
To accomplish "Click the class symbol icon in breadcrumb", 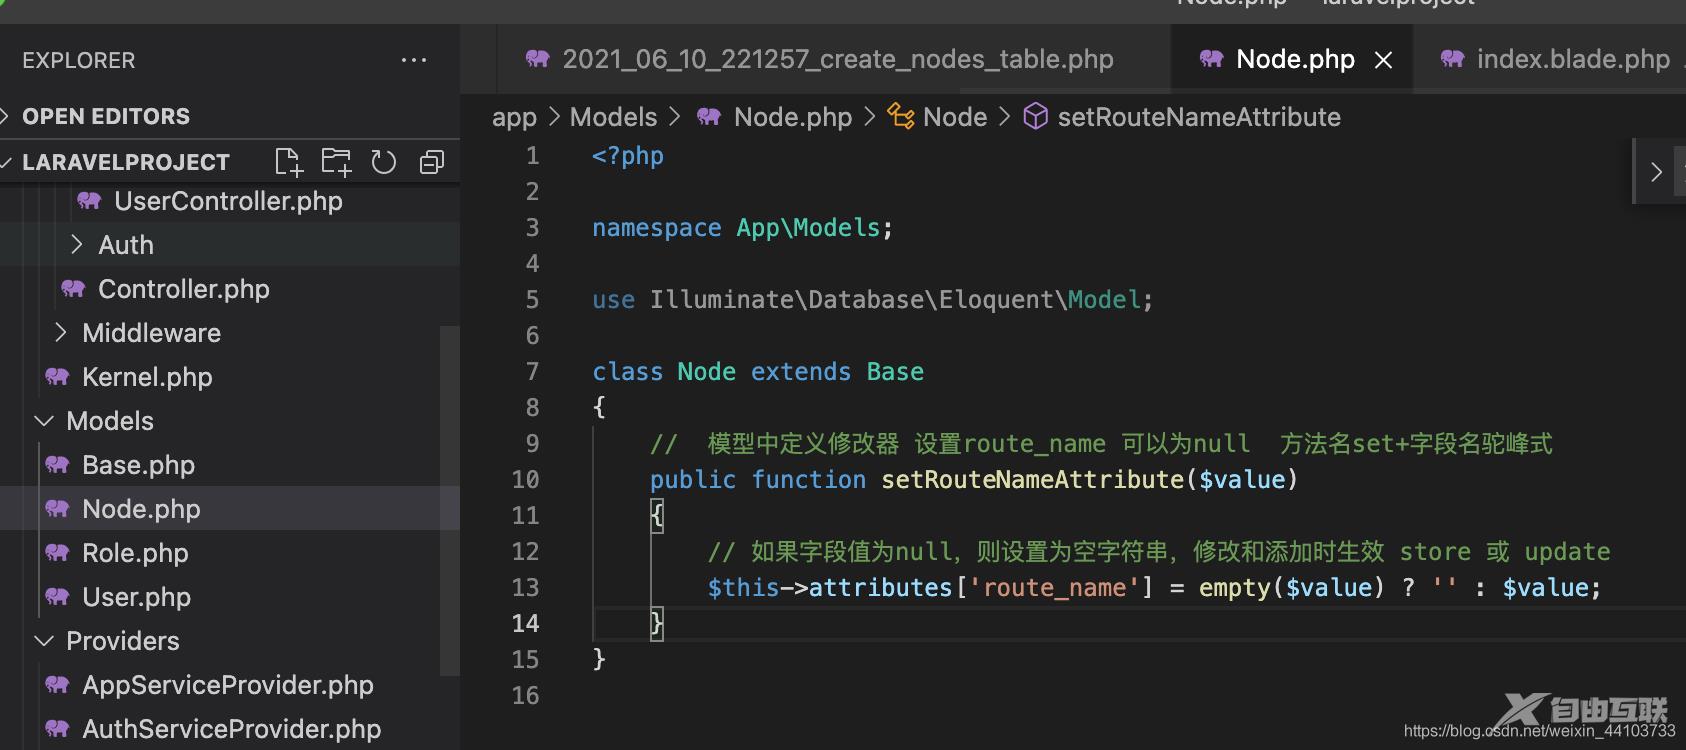I will coord(901,117).
